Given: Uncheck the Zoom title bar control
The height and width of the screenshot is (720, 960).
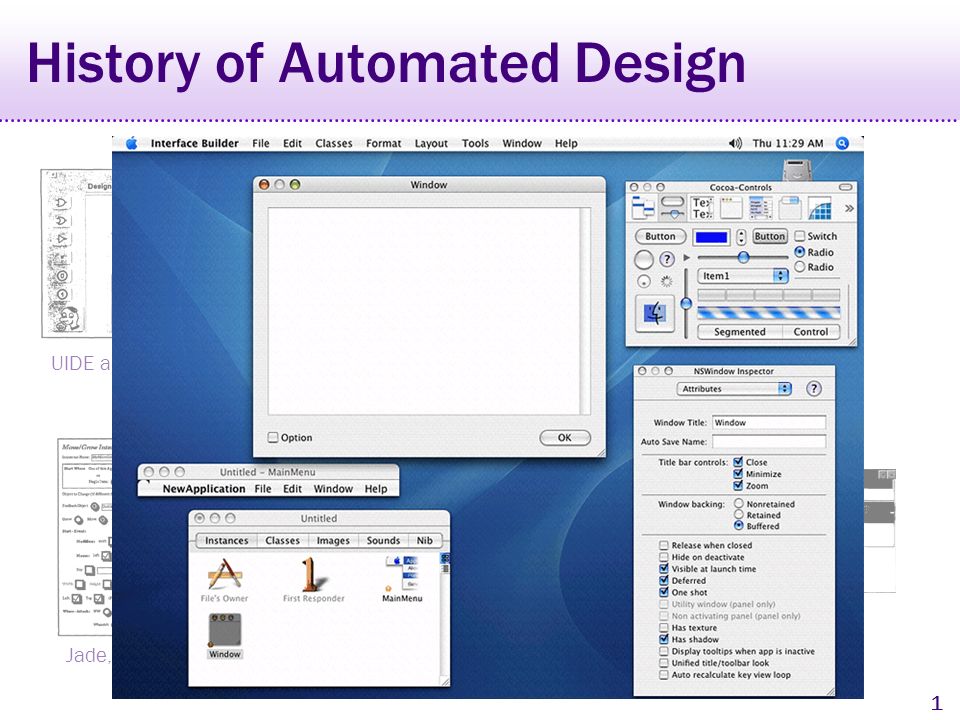Looking at the screenshot, I should pyautogui.click(x=738, y=485).
